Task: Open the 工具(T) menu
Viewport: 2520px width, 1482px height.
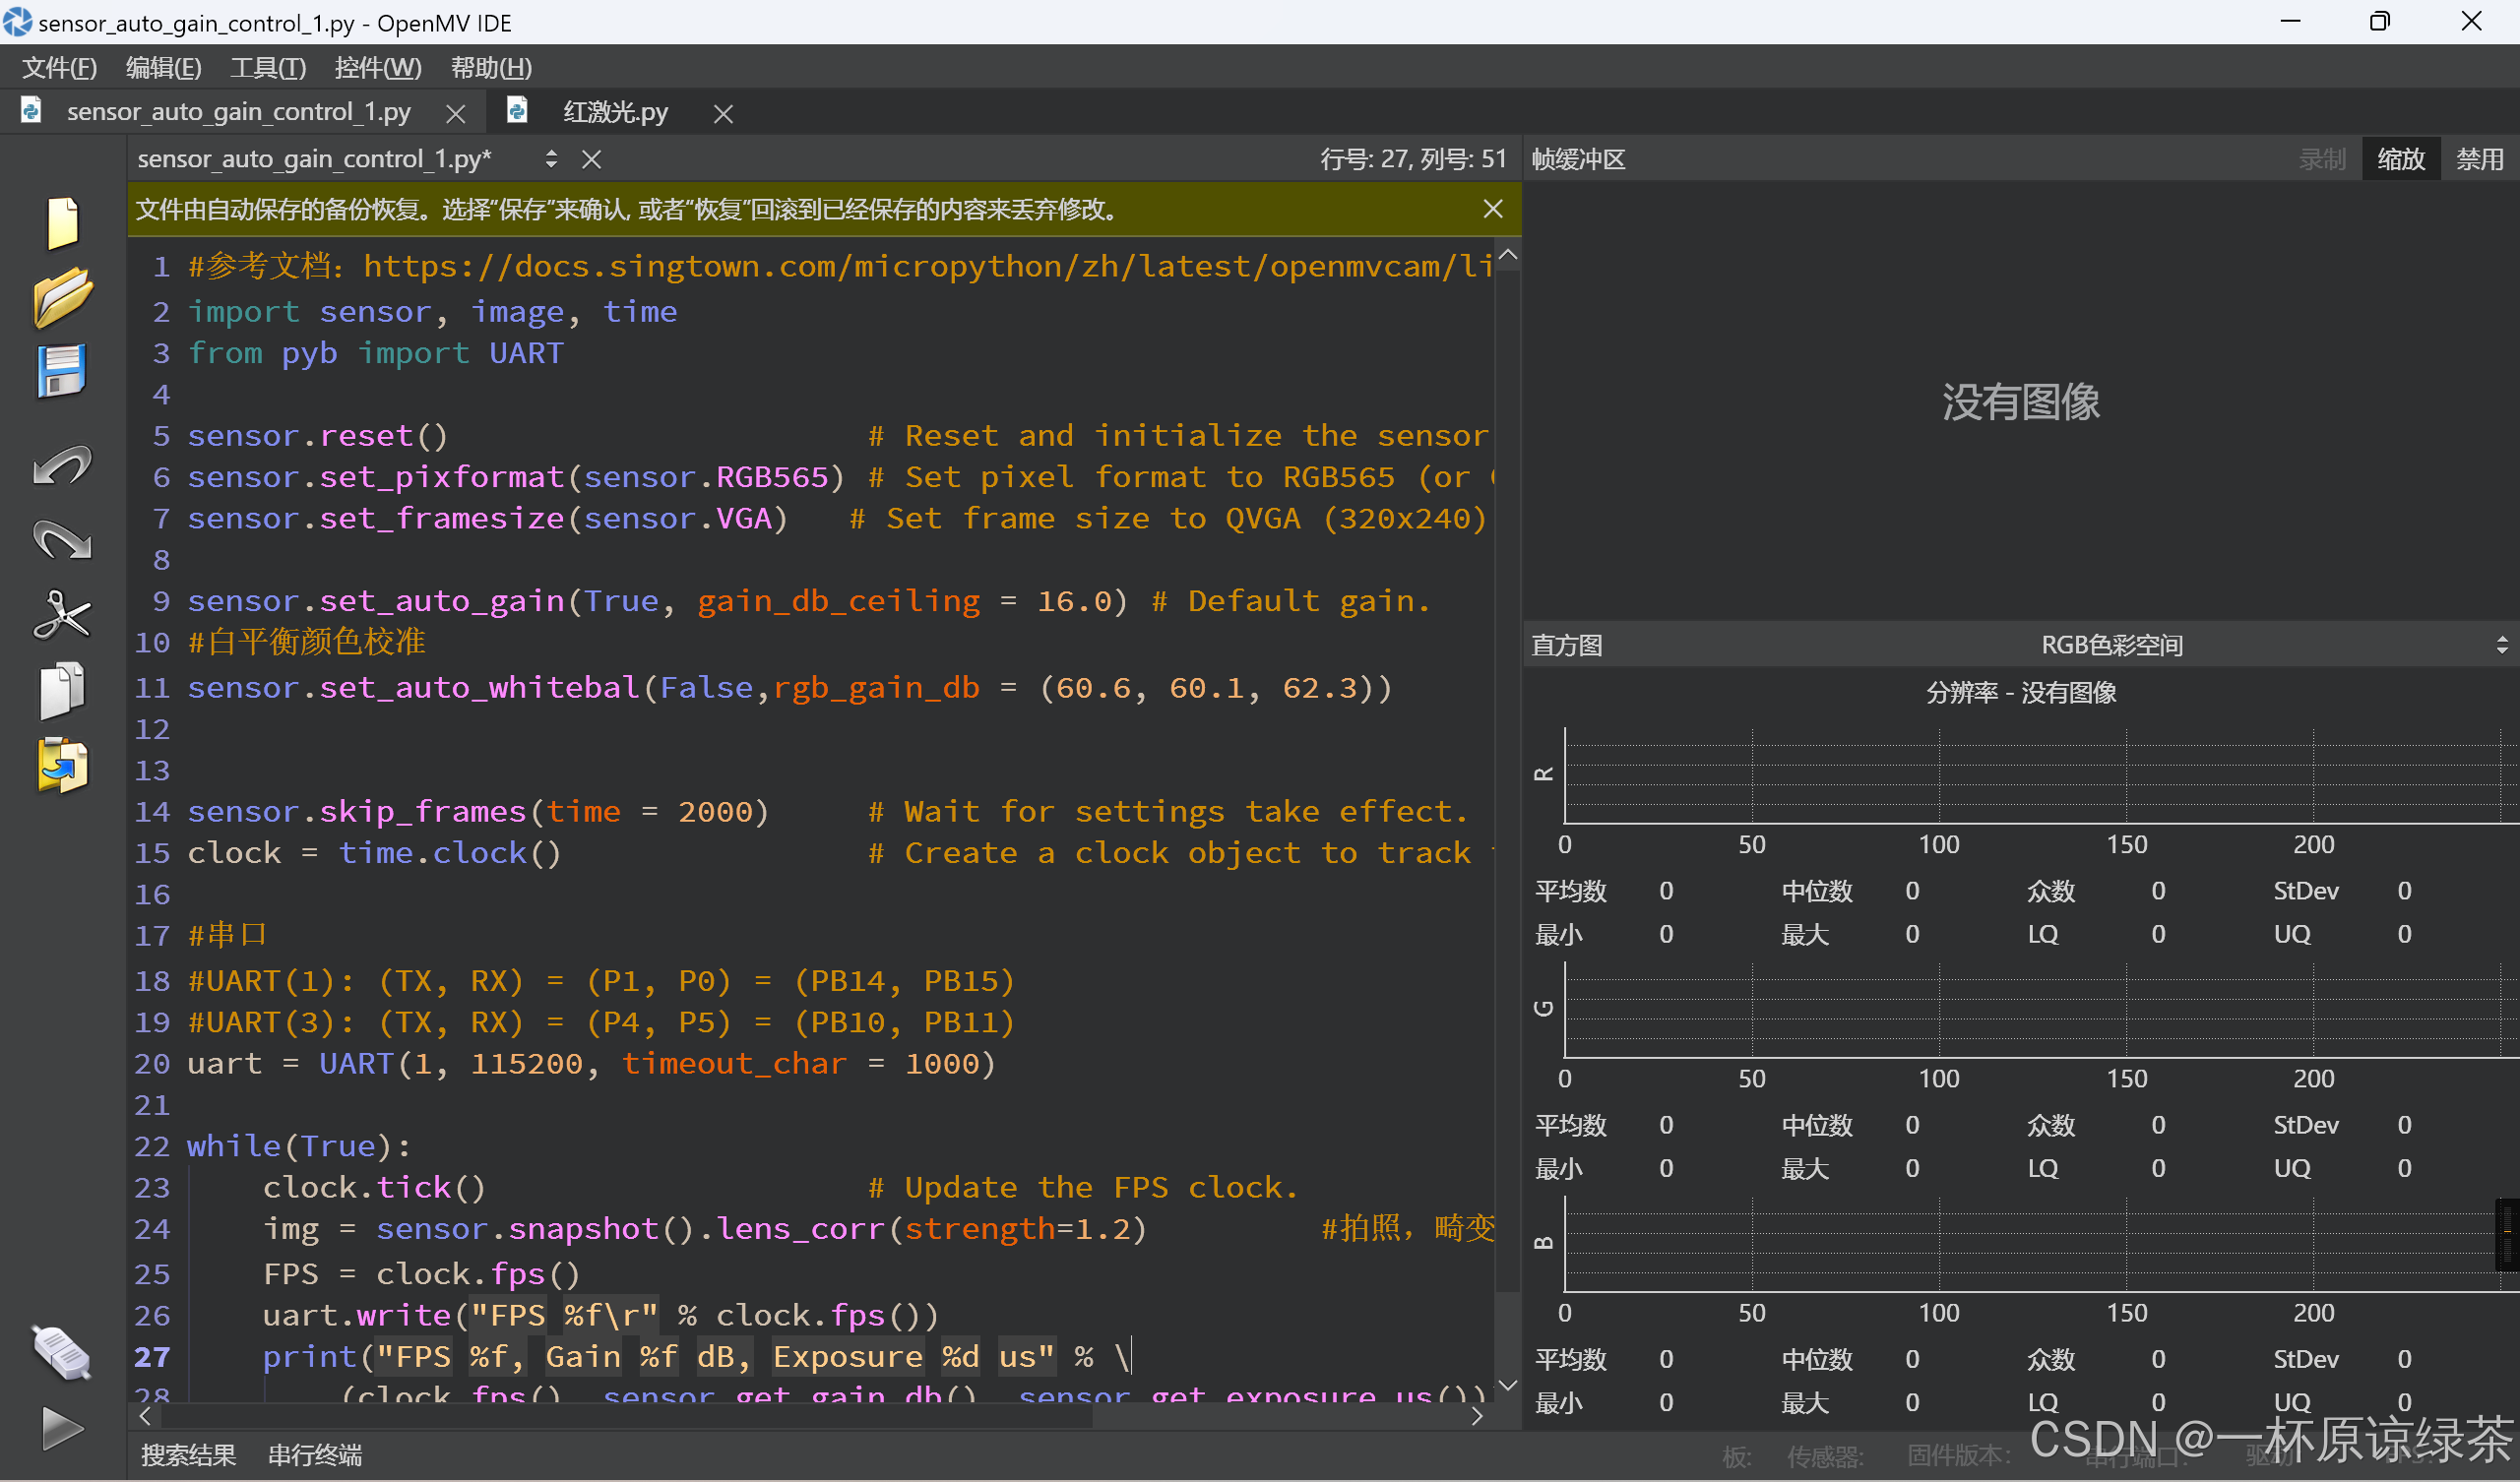Action: 267,67
